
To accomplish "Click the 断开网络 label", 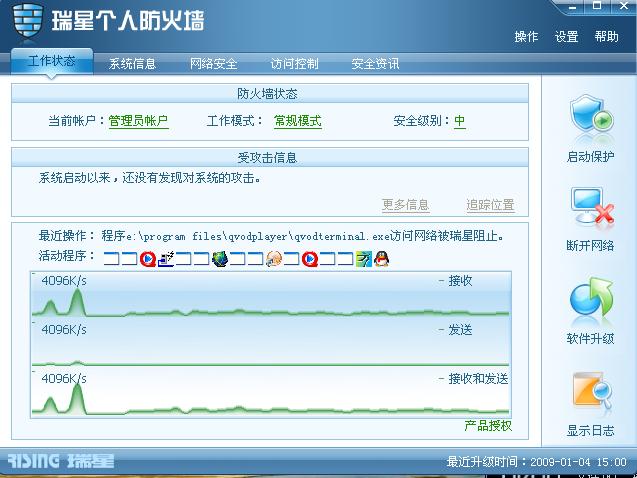I will coord(590,245).
